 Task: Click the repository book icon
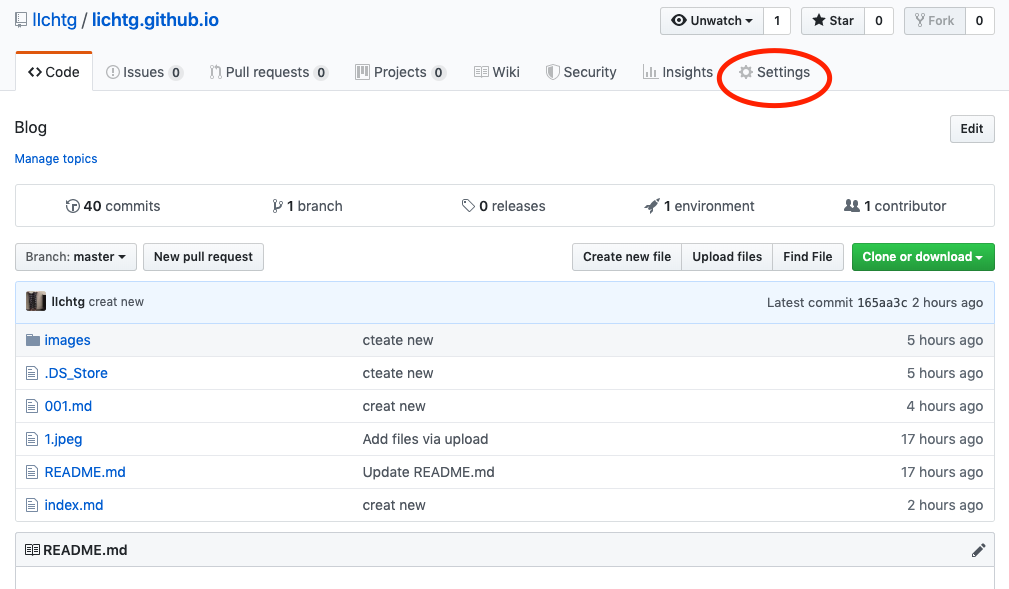pyautogui.click(x=21, y=20)
